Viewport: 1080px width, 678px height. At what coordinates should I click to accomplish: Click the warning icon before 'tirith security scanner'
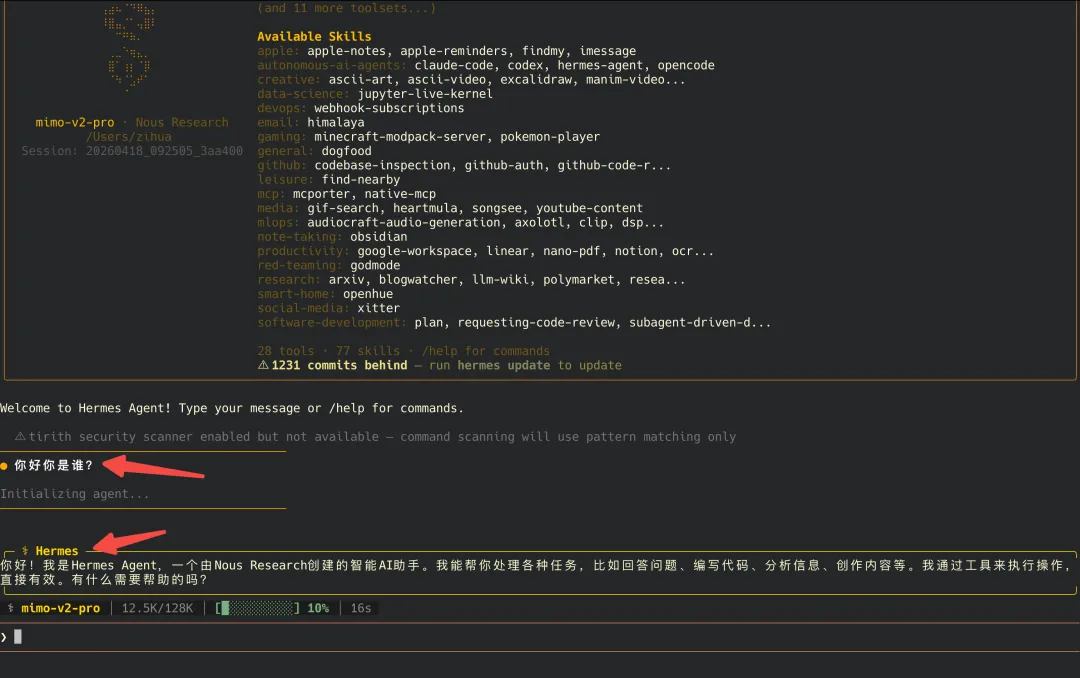[20, 436]
